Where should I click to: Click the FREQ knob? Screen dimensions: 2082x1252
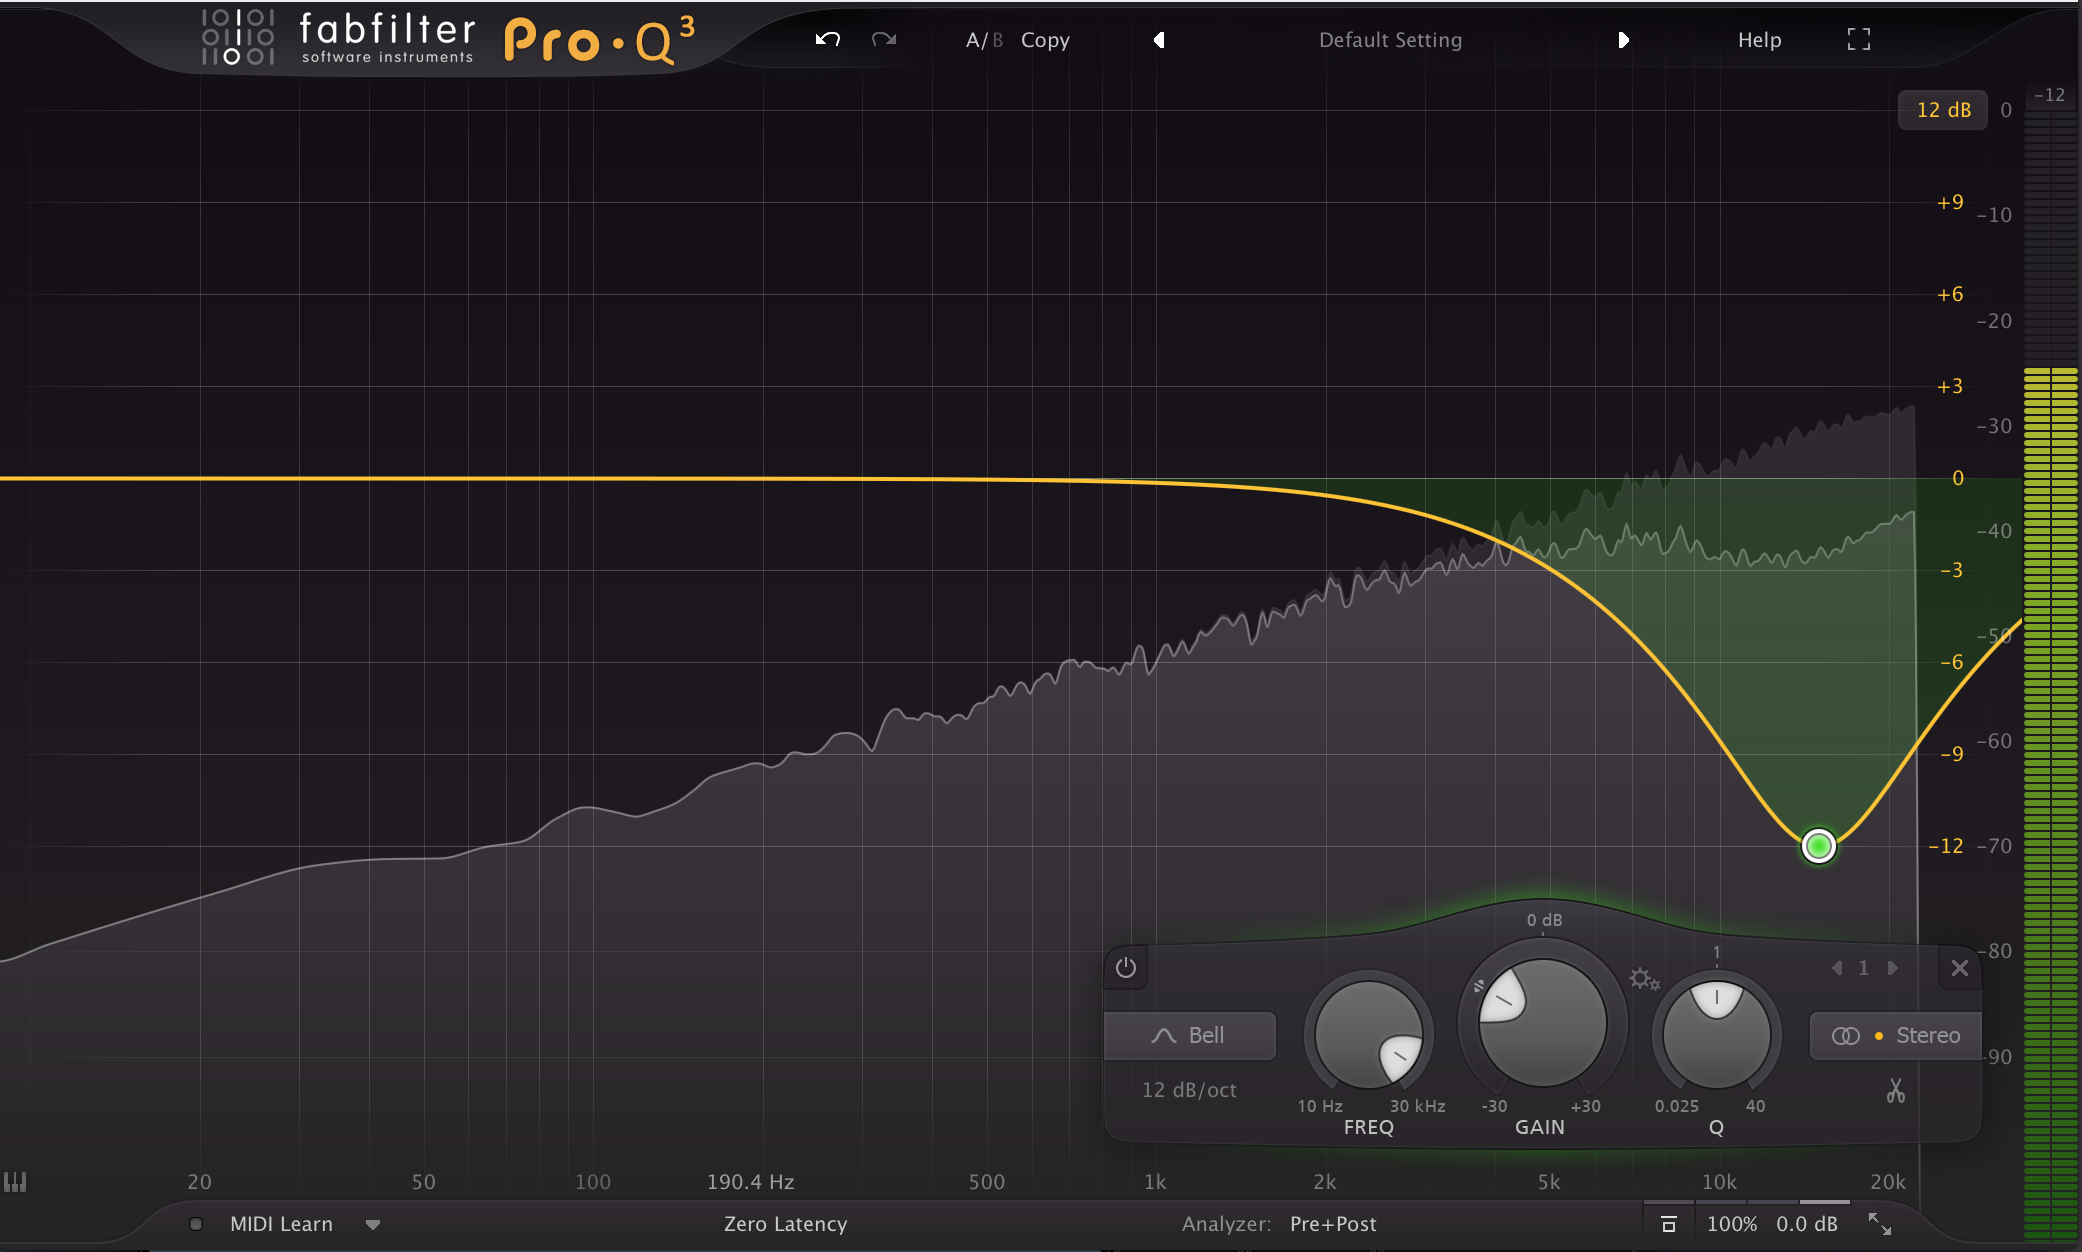click(x=1368, y=1035)
